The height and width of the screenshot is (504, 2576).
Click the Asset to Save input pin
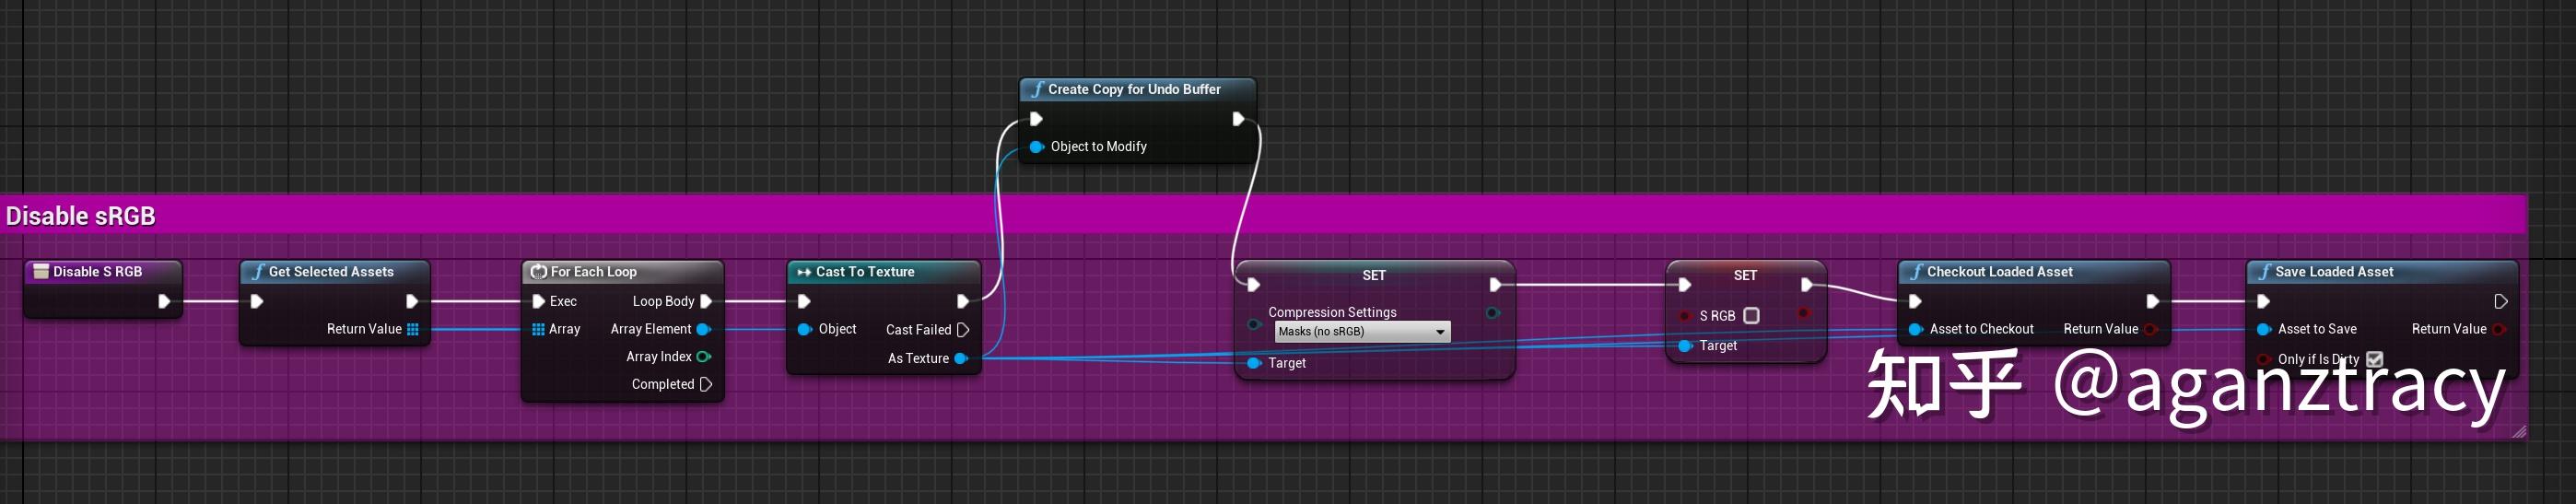[2264, 329]
